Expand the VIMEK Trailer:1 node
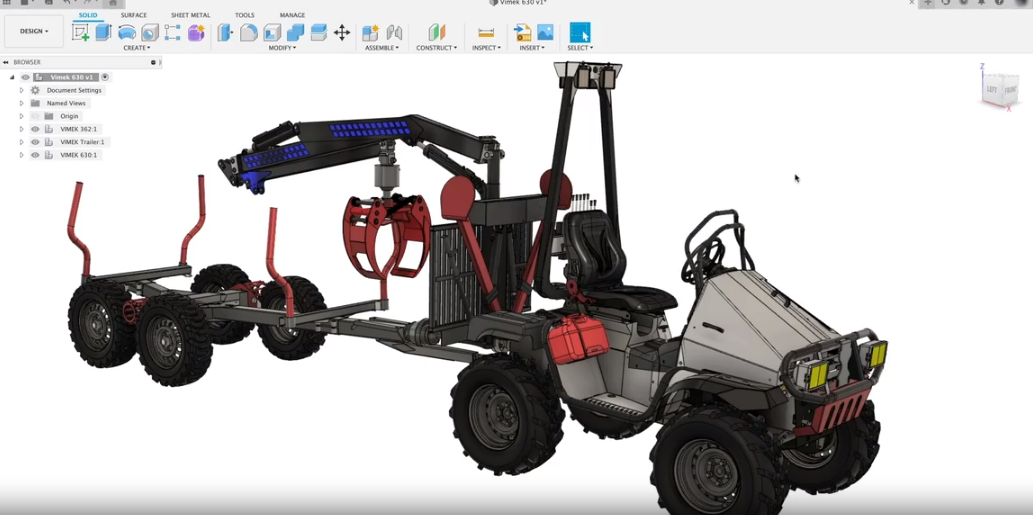Screen dimensions: 1033x515 [x=21, y=142]
